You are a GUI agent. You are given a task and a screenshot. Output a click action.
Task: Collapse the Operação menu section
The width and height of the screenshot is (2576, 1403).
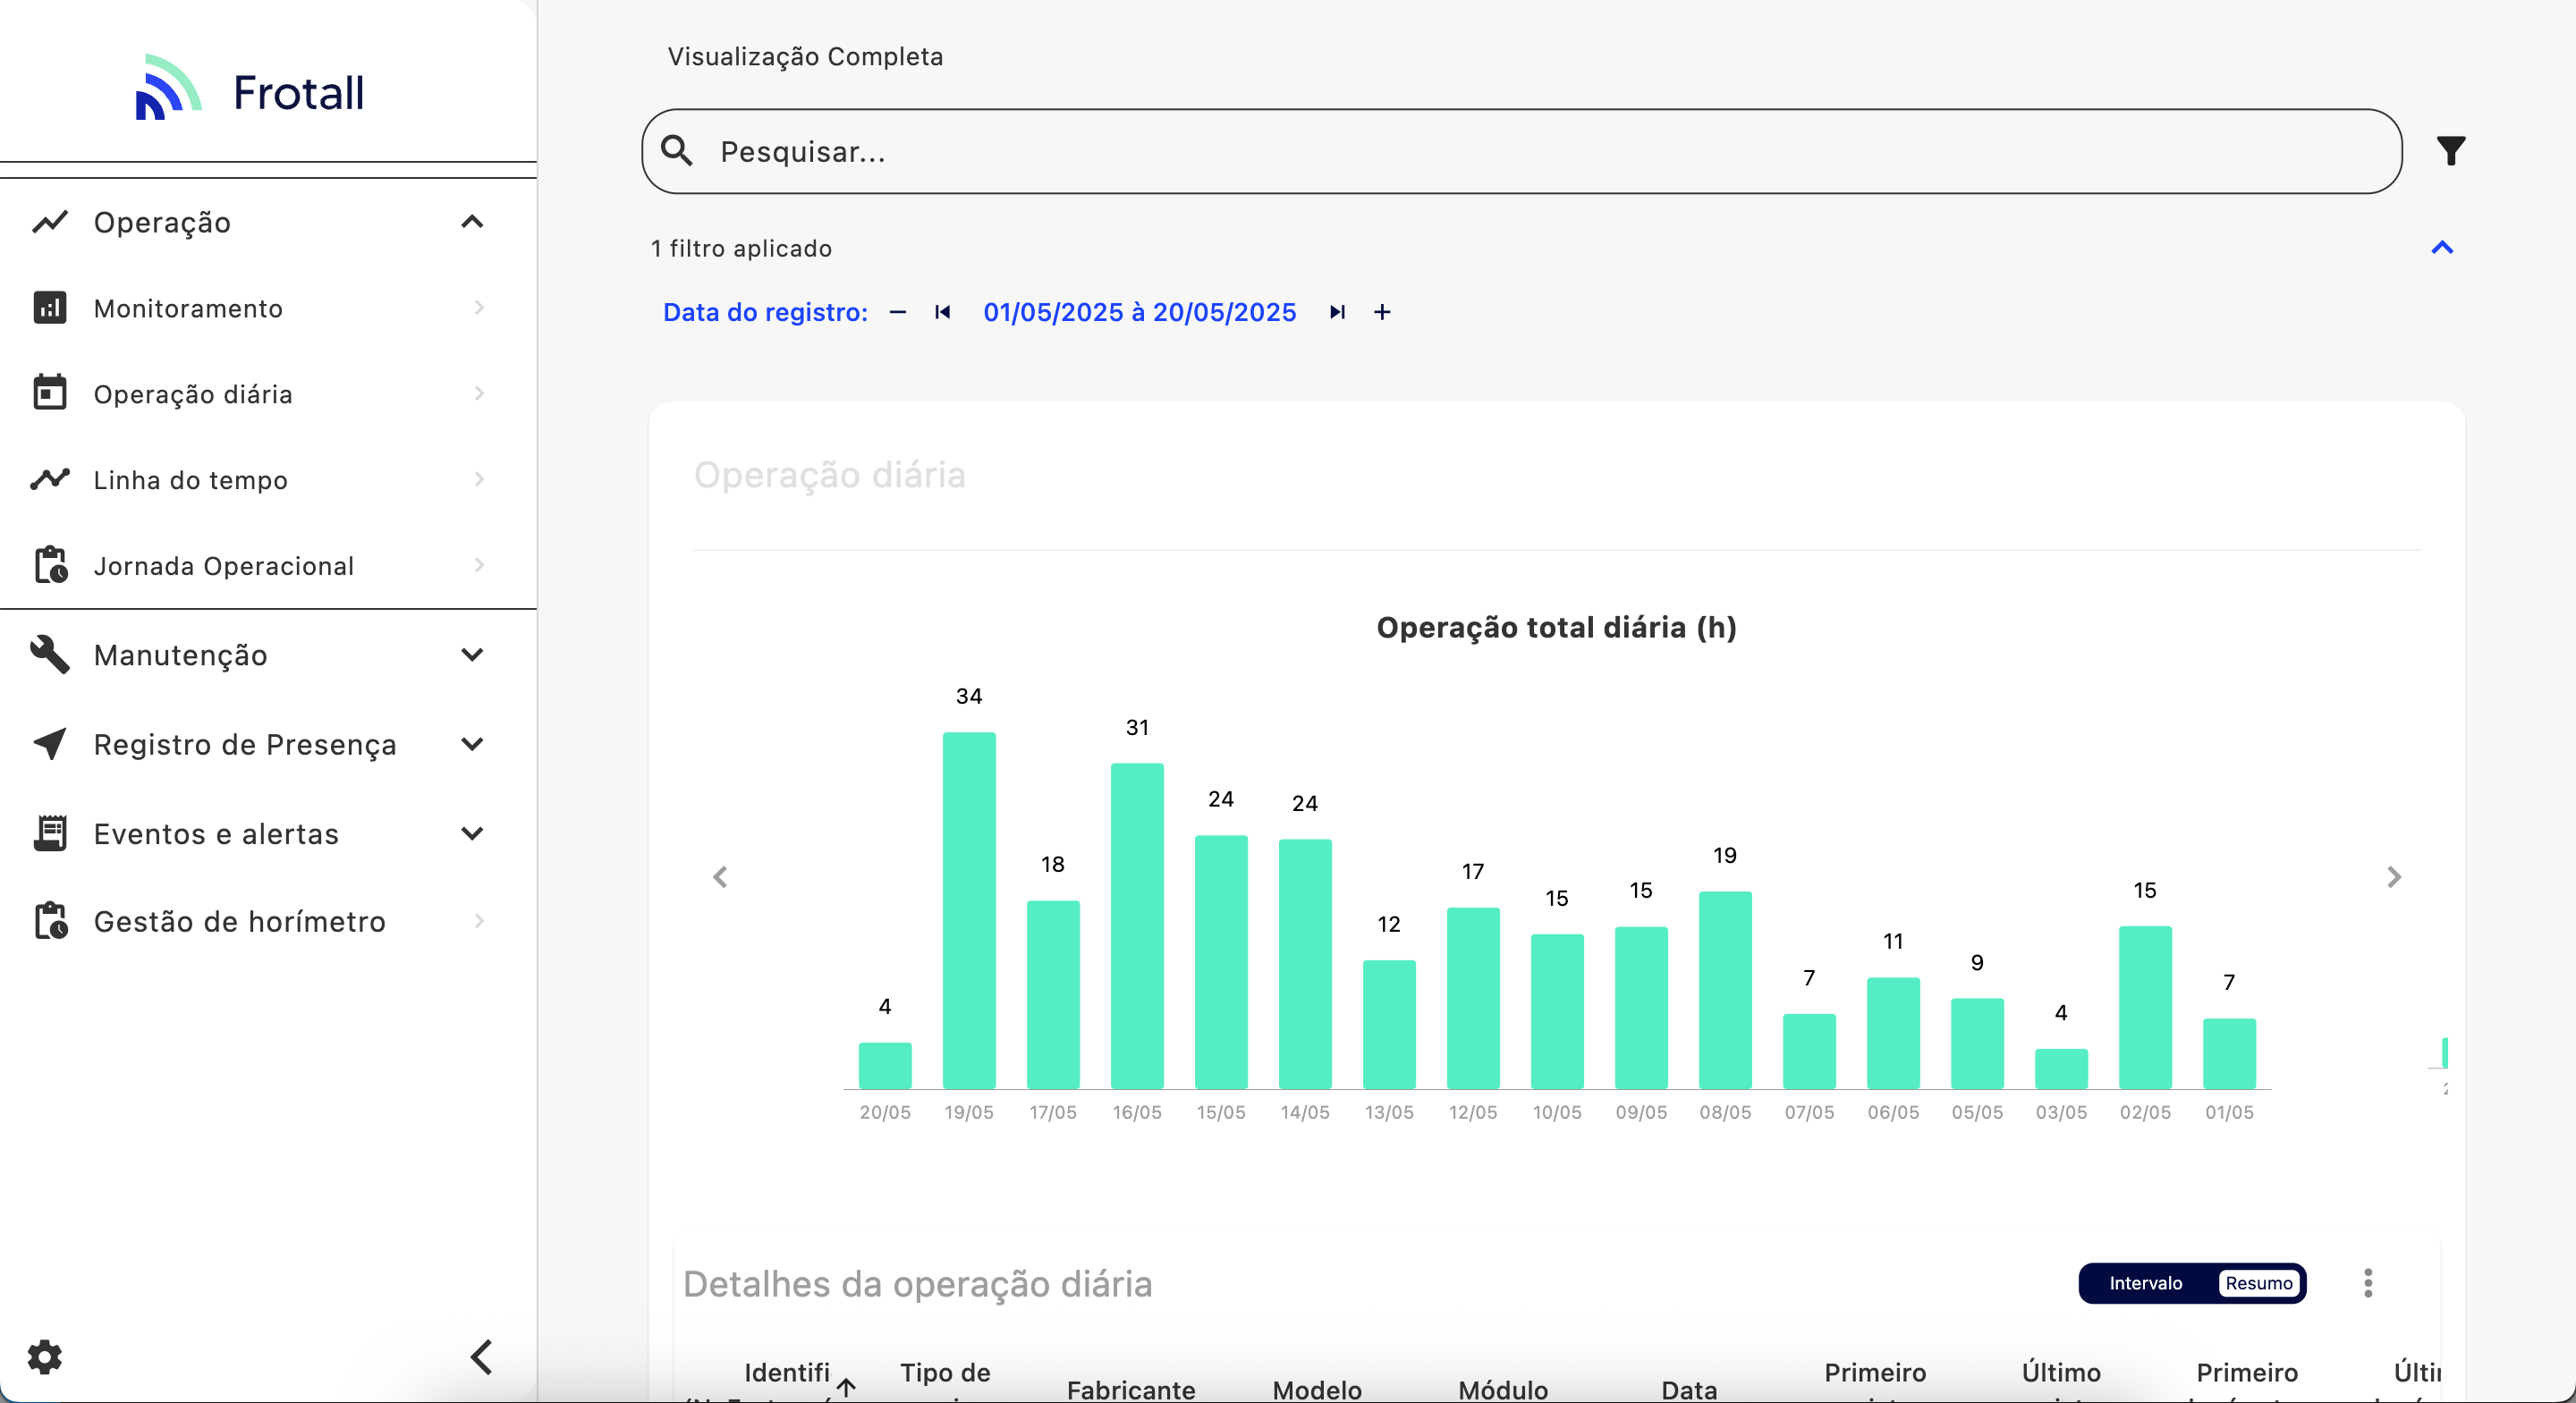472,222
